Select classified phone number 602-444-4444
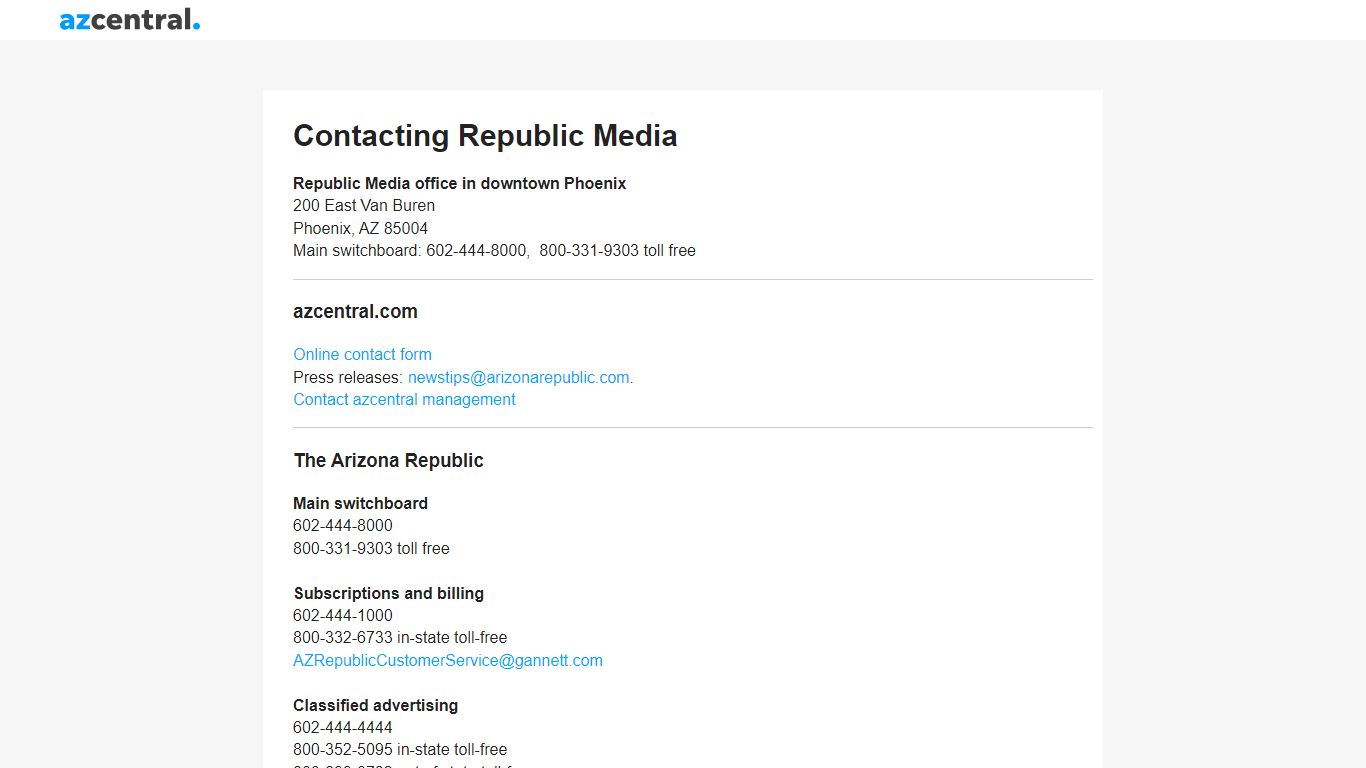Image resolution: width=1366 pixels, height=768 pixels. [x=343, y=727]
